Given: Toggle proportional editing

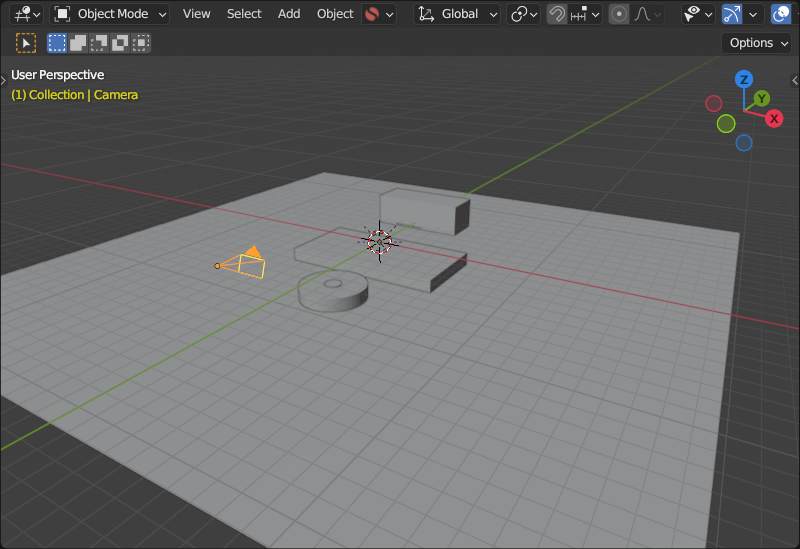Looking at the screenshot, I should (619, 14).
